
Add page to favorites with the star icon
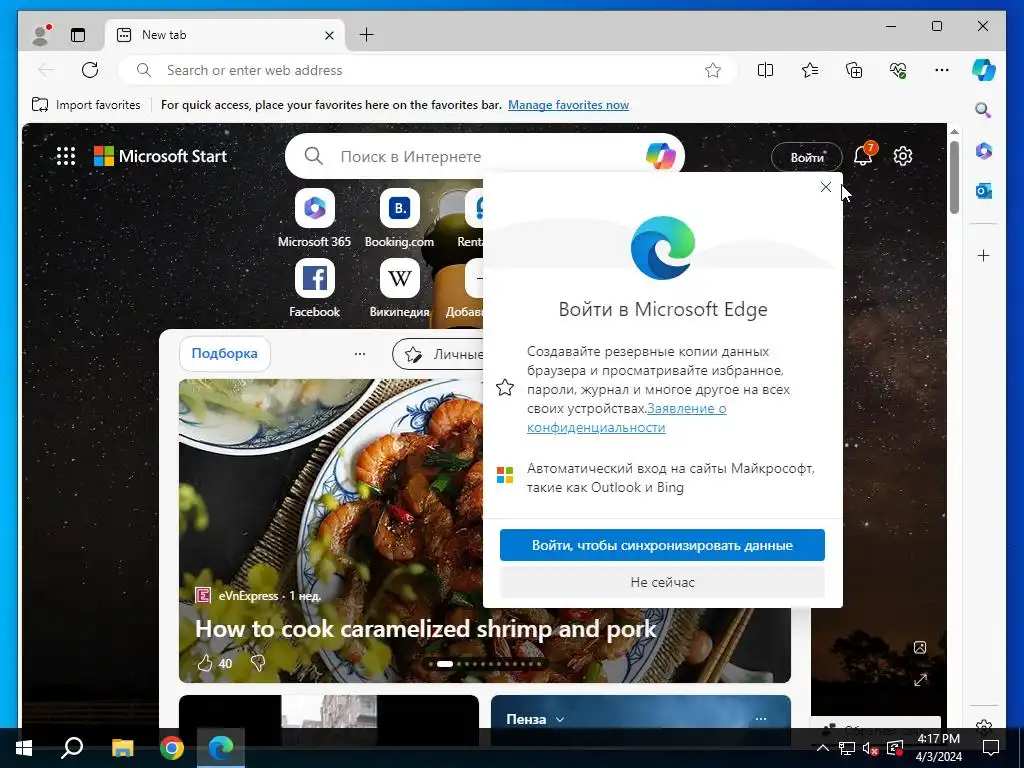tap(712, 70)
